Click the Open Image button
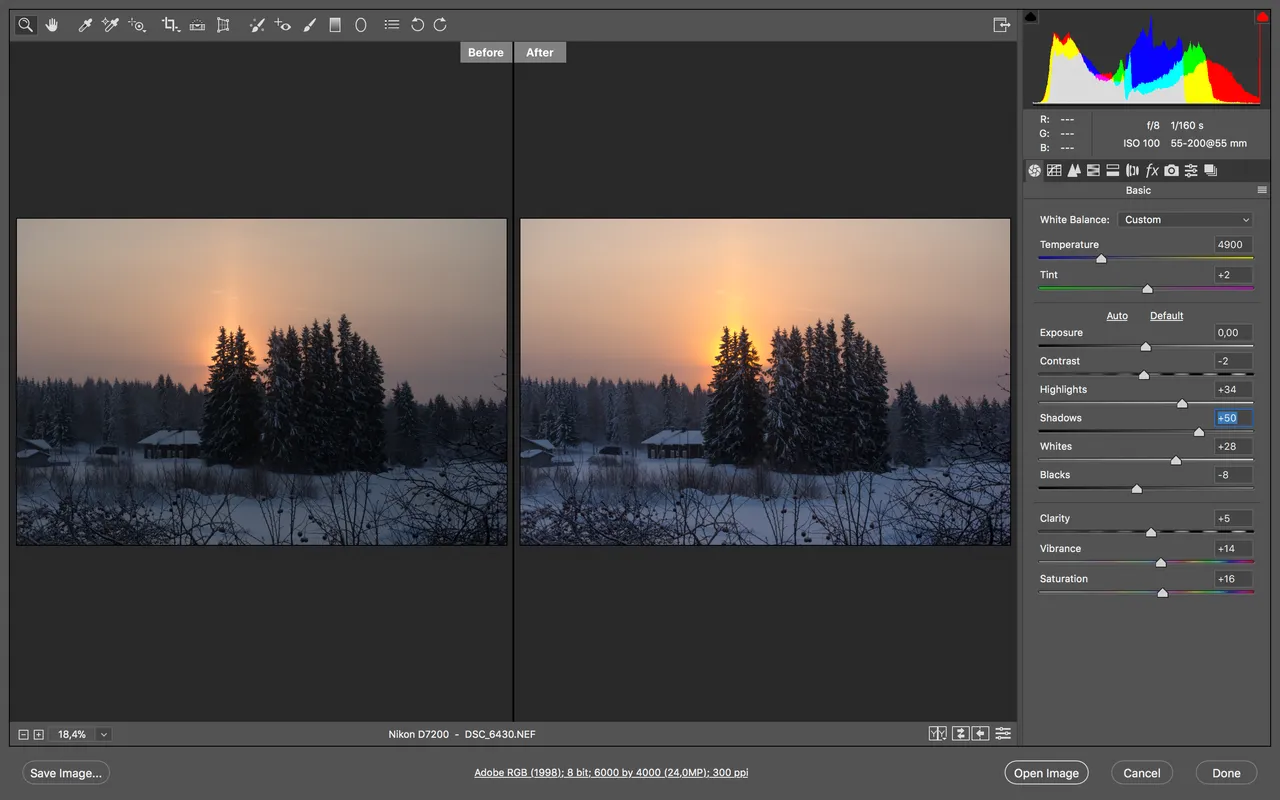Viewport: 1280px width, 800px height. [x=1046, y=773]
